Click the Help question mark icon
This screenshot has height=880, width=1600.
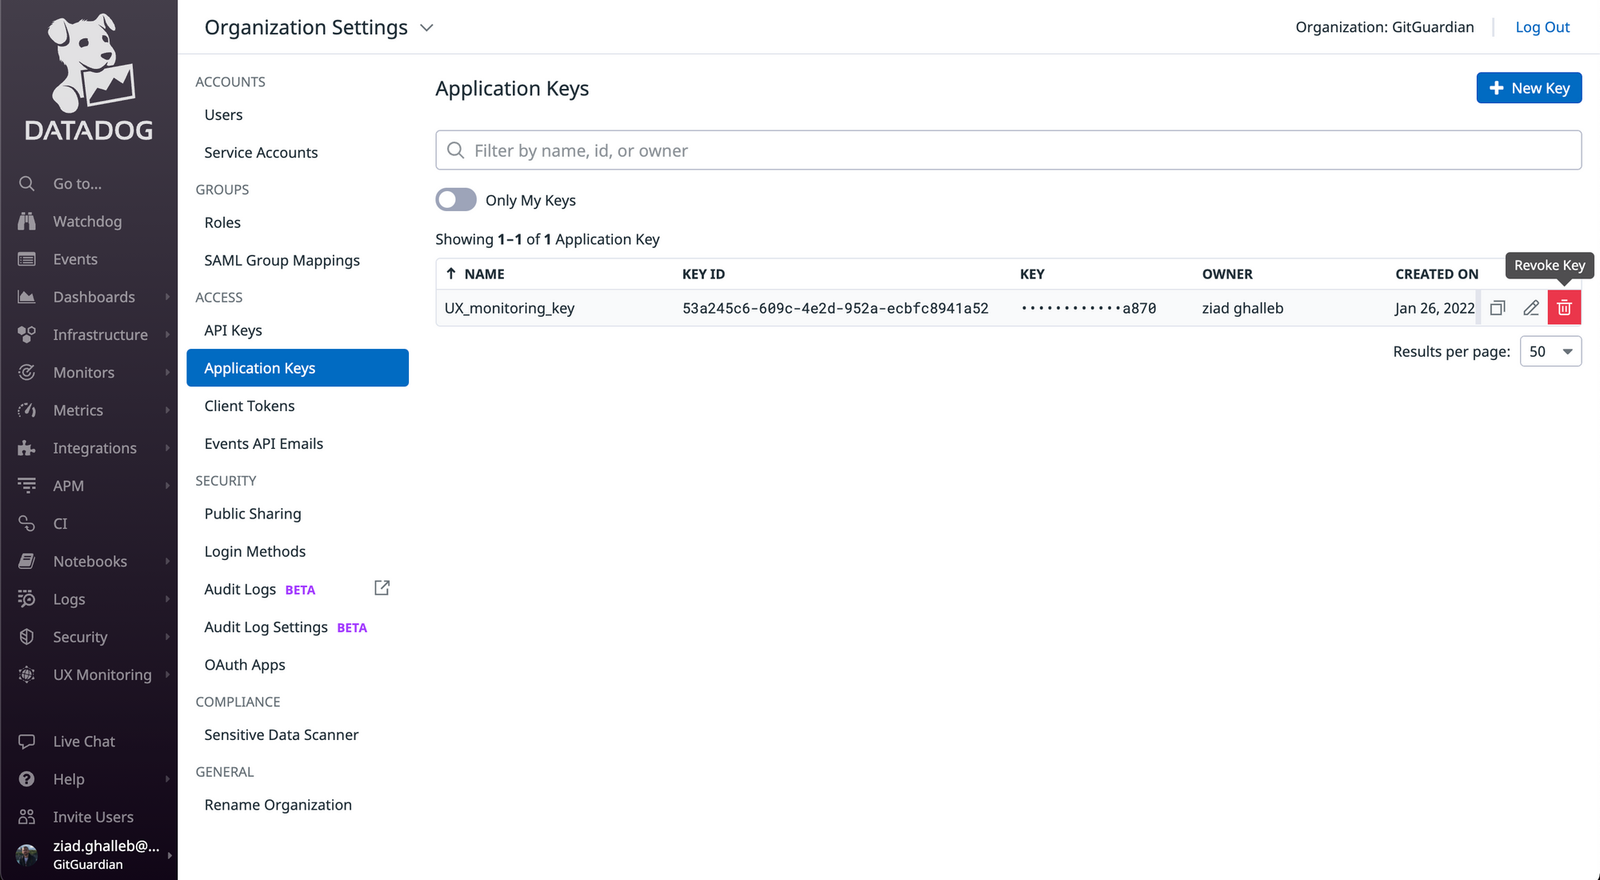tap(27, 779)
